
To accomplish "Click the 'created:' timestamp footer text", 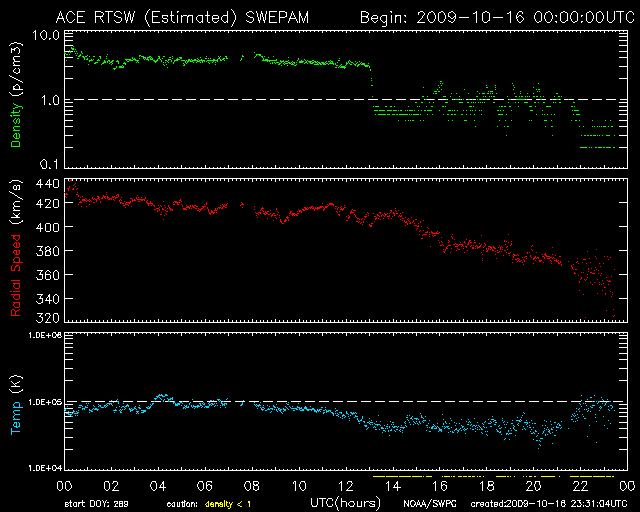I will click(x=549, y=504).
